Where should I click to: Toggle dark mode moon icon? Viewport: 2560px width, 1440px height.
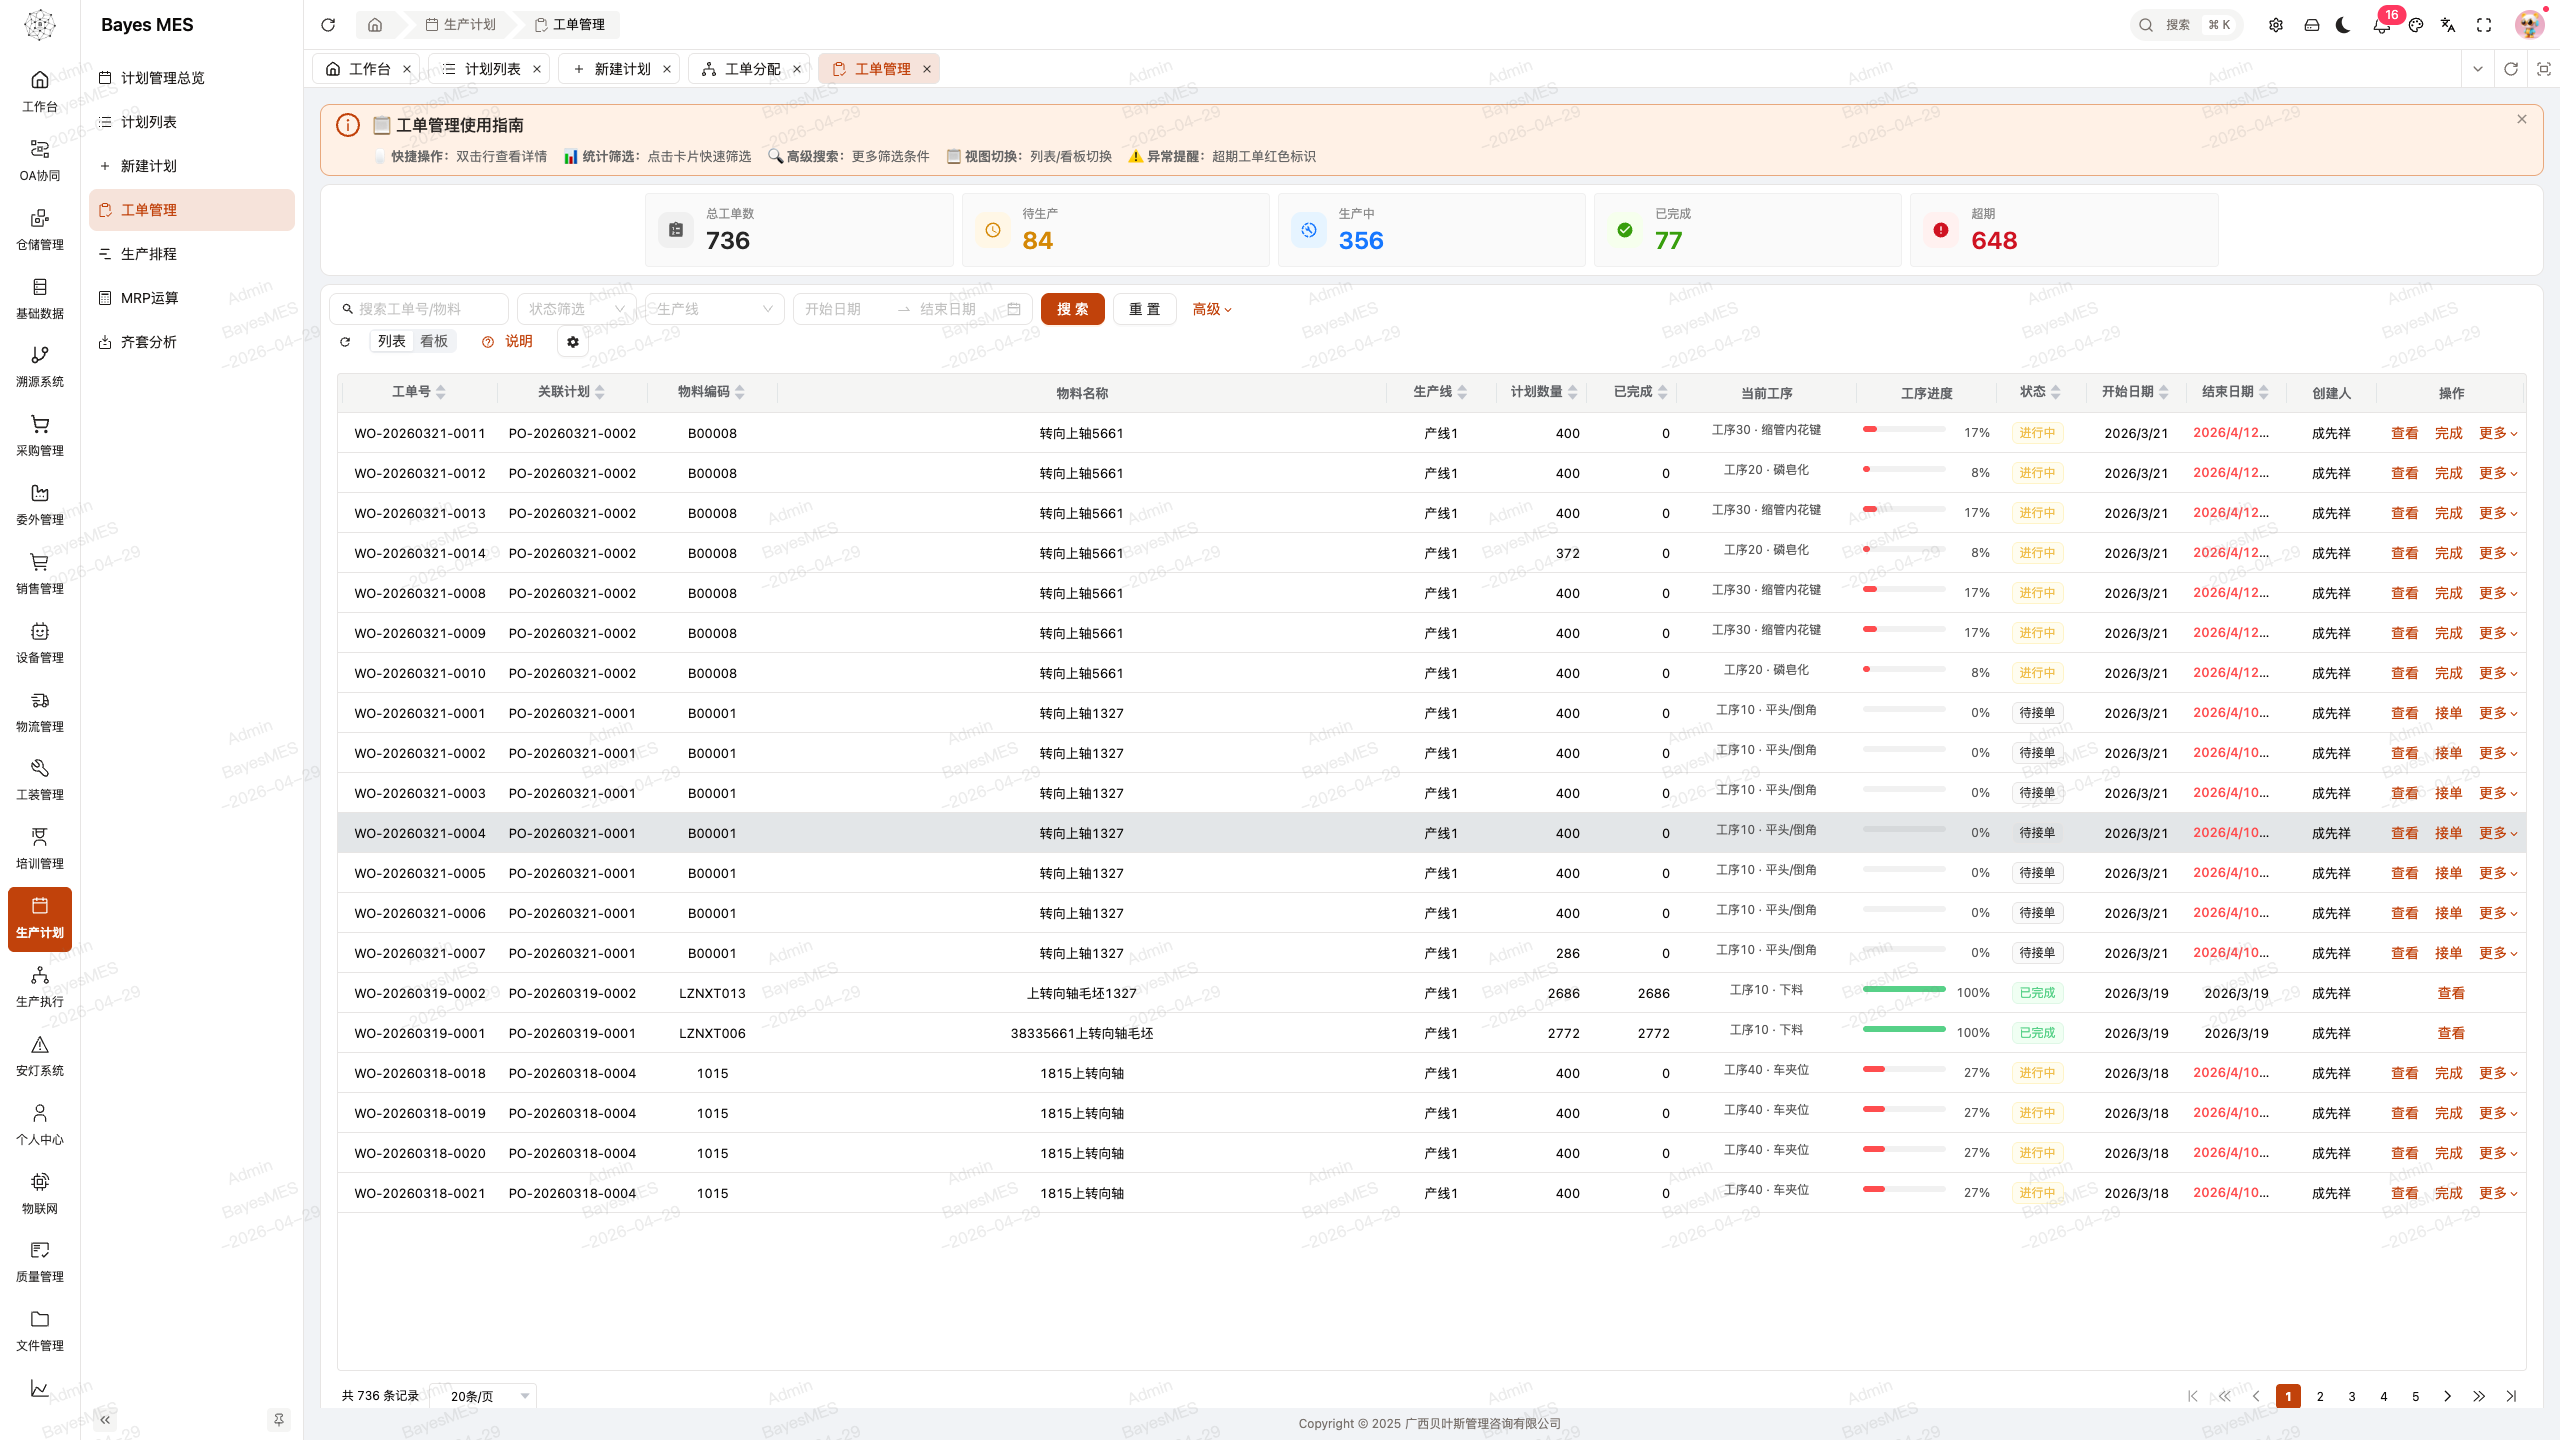pos(2343,25)
